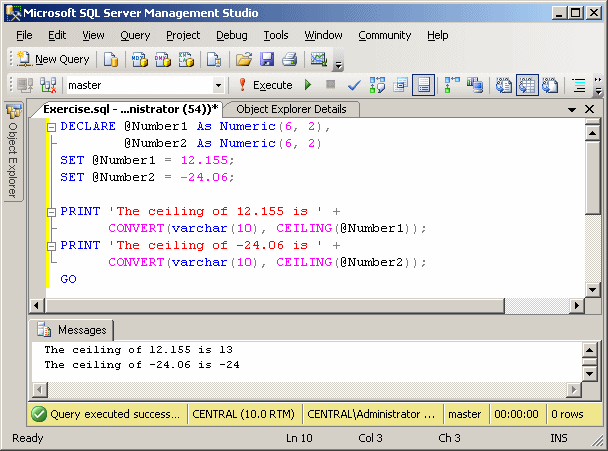
Task: Open the Help menu
Action: pyautogui.click(x=438, y=35)
